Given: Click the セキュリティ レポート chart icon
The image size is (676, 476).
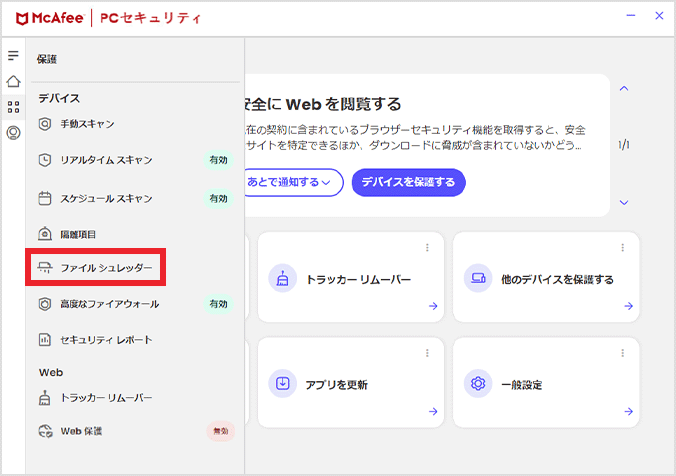Looking at the screenshot, I should pyautogui.click(x=45, y=340).
